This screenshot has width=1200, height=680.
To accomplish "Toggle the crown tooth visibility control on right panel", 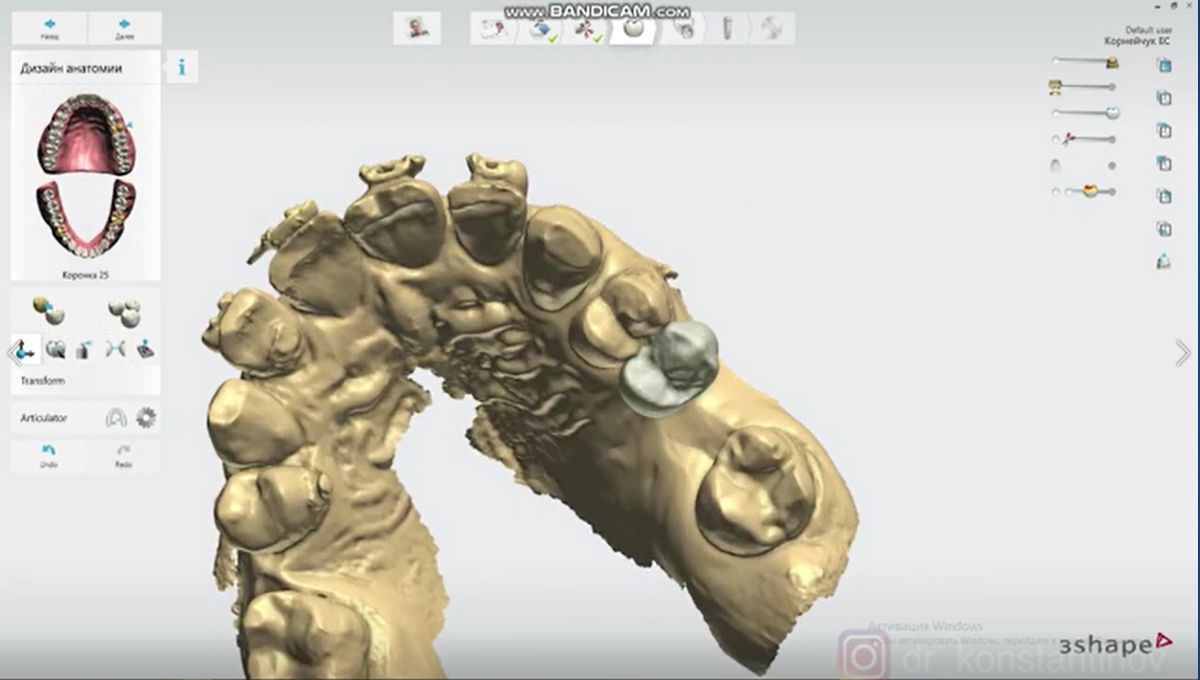I will click(1110, 112).
